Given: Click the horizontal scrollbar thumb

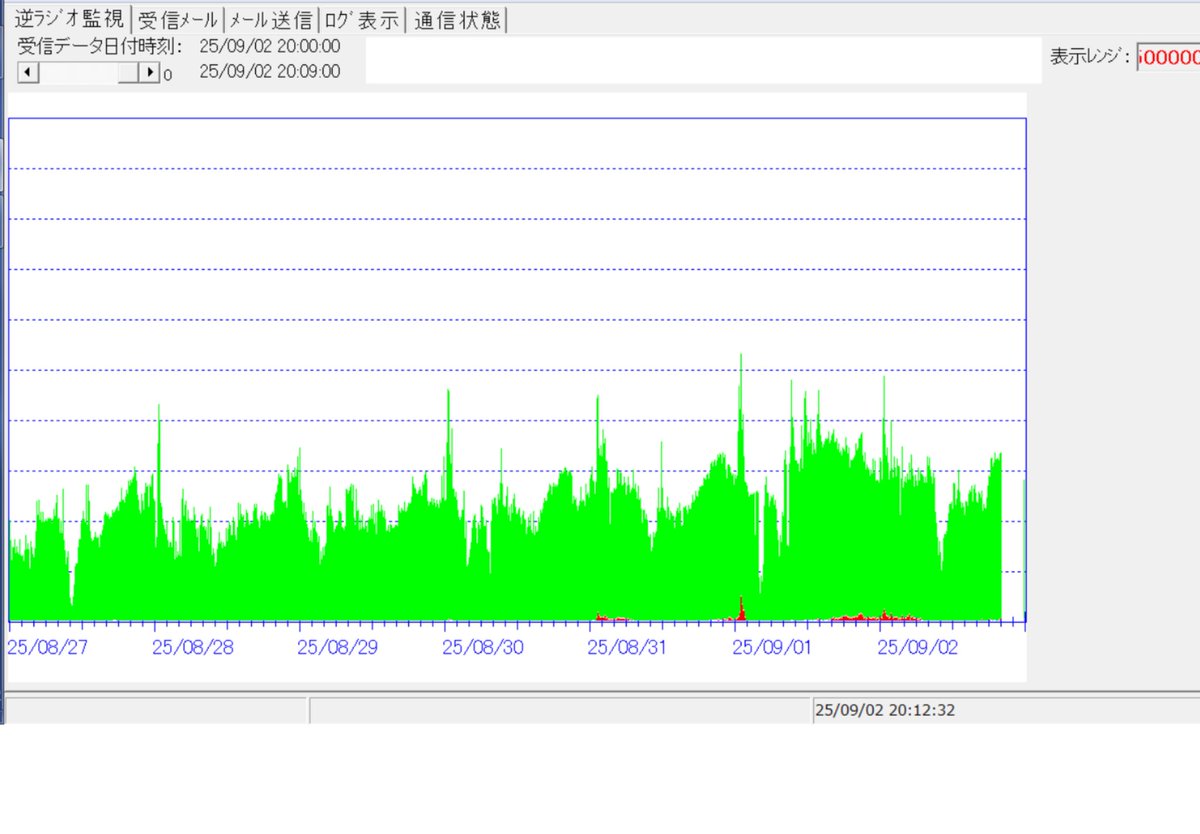Looking at the screenshot, I should click(x=128, y=72).
